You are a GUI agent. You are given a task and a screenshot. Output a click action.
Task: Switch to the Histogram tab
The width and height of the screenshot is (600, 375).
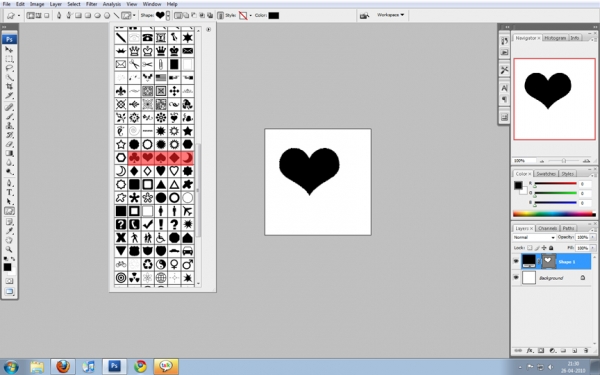[x=555, y=38]
